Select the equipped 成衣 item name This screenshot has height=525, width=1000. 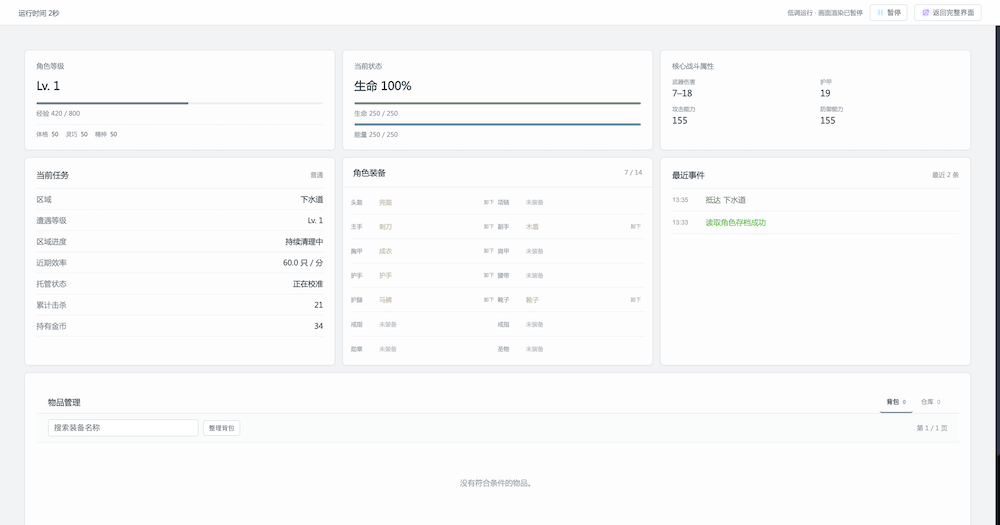[x=385, y=251]
